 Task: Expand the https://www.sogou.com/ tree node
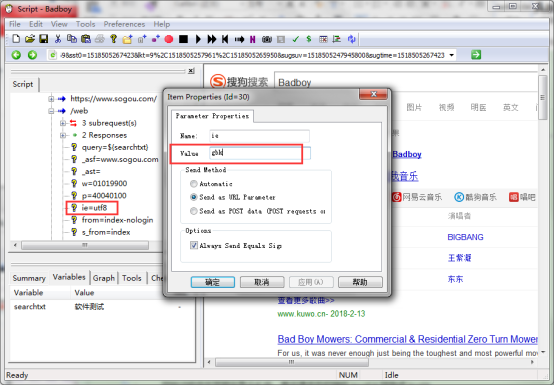51,99
